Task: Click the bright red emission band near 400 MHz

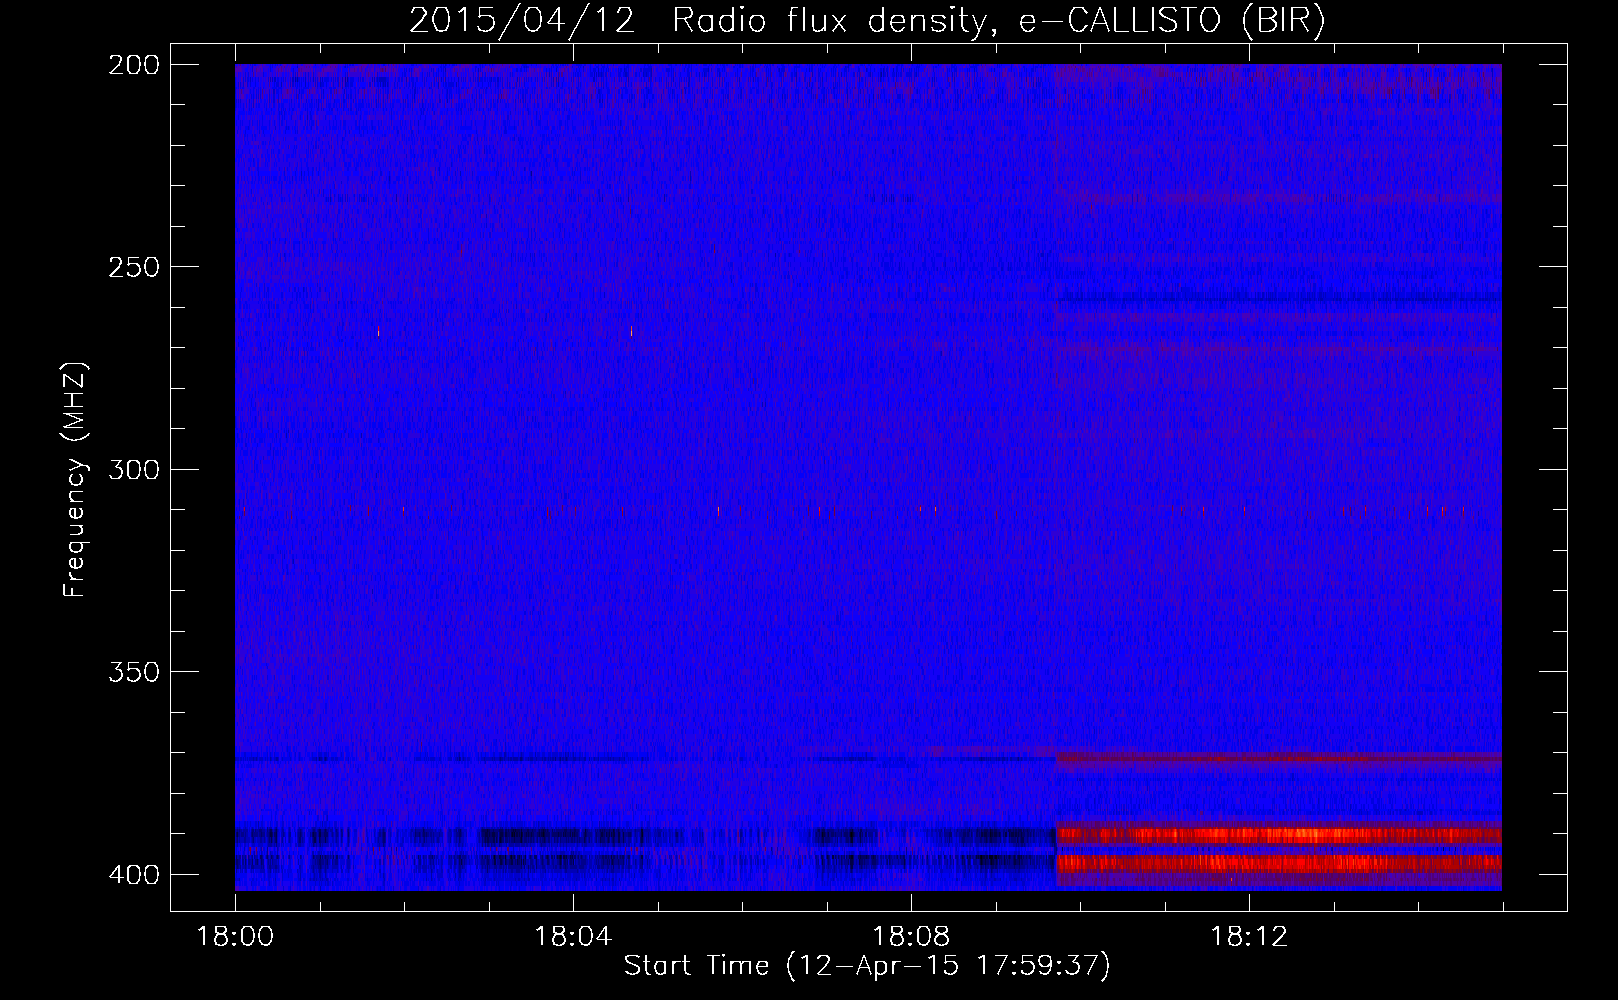Action: [x=1279, y=863]
